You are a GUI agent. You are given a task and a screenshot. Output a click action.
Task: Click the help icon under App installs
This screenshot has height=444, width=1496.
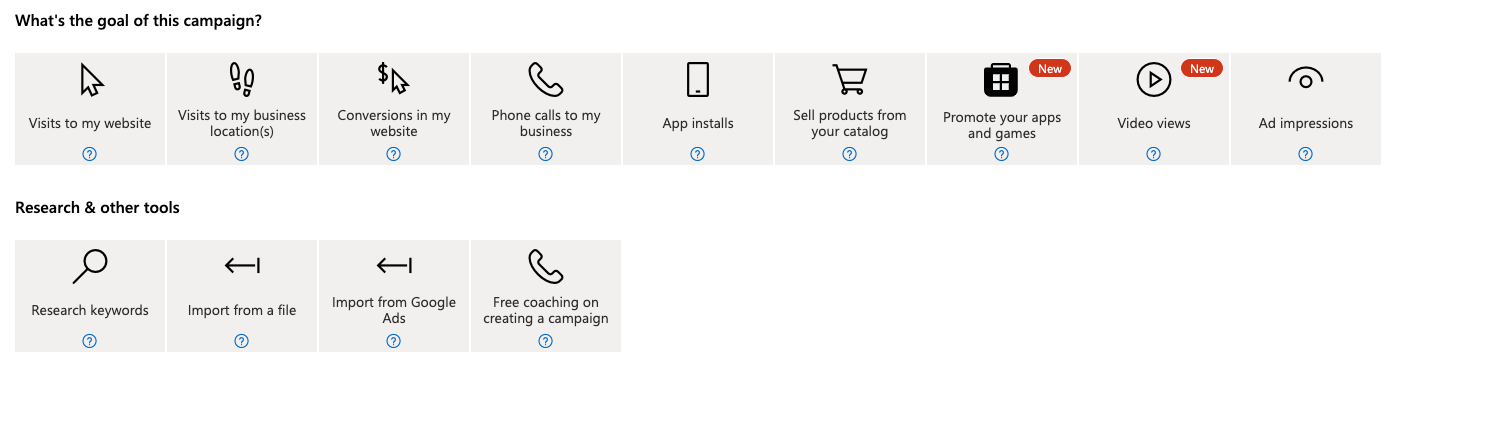[698, 154]
